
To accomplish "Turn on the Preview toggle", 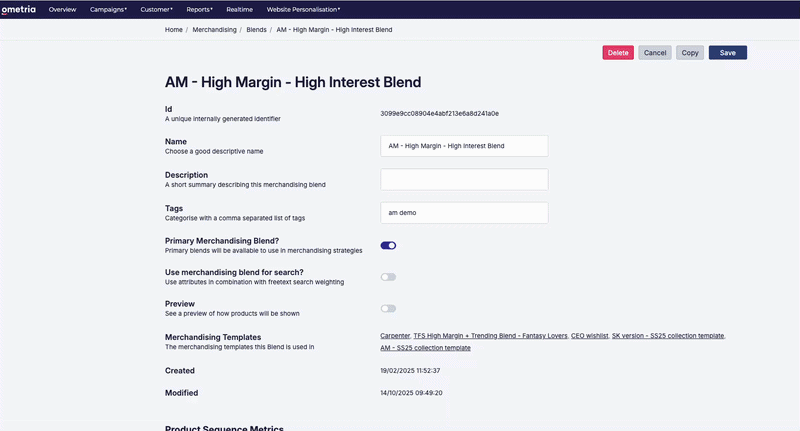I will click(388, 309).
